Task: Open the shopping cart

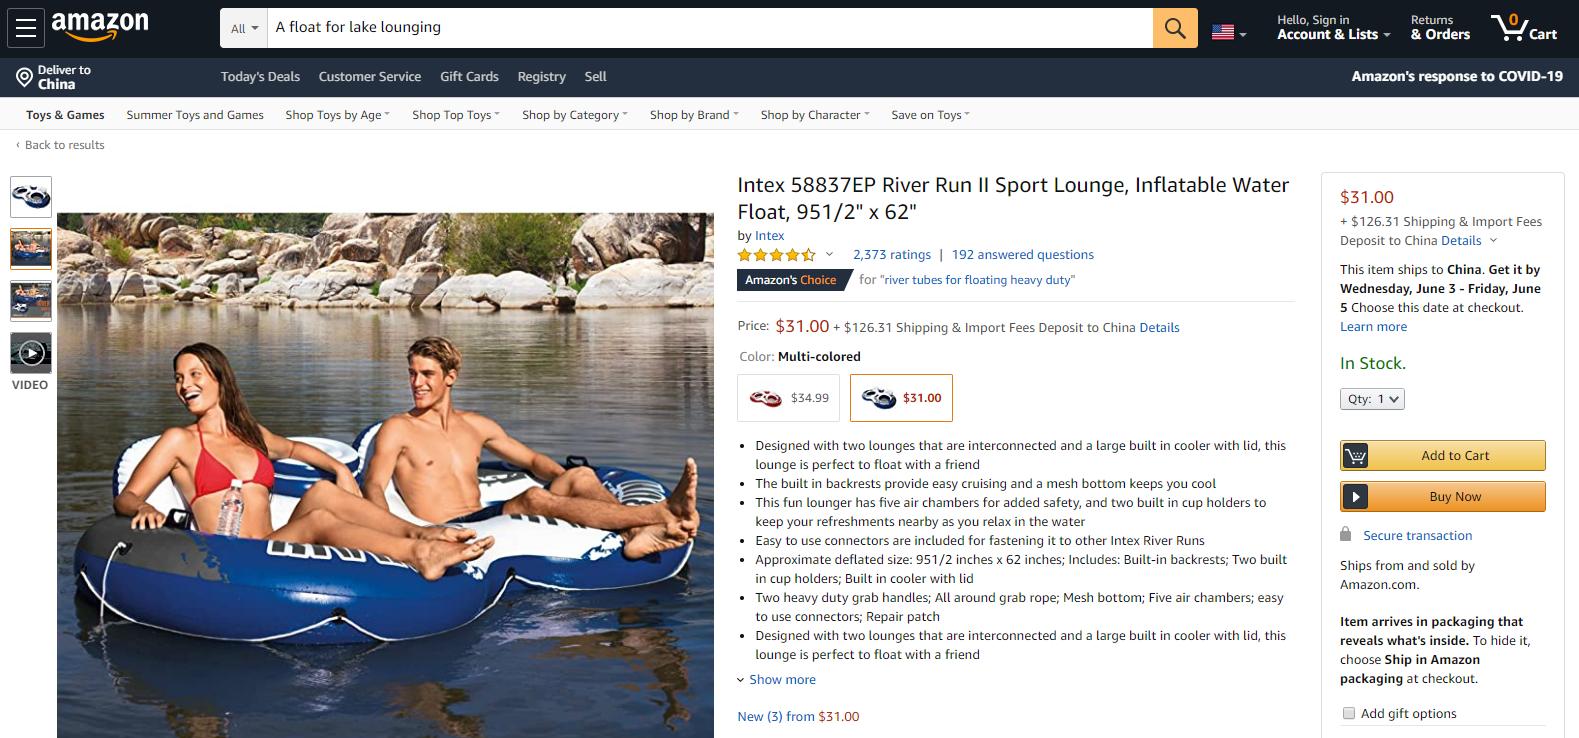Action: pos(1523,27)
